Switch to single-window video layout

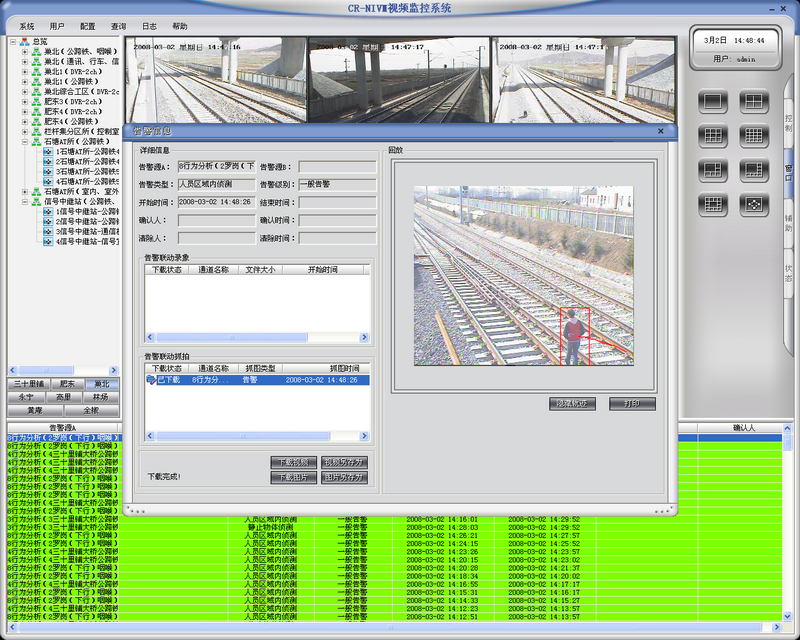pos(712,102)
